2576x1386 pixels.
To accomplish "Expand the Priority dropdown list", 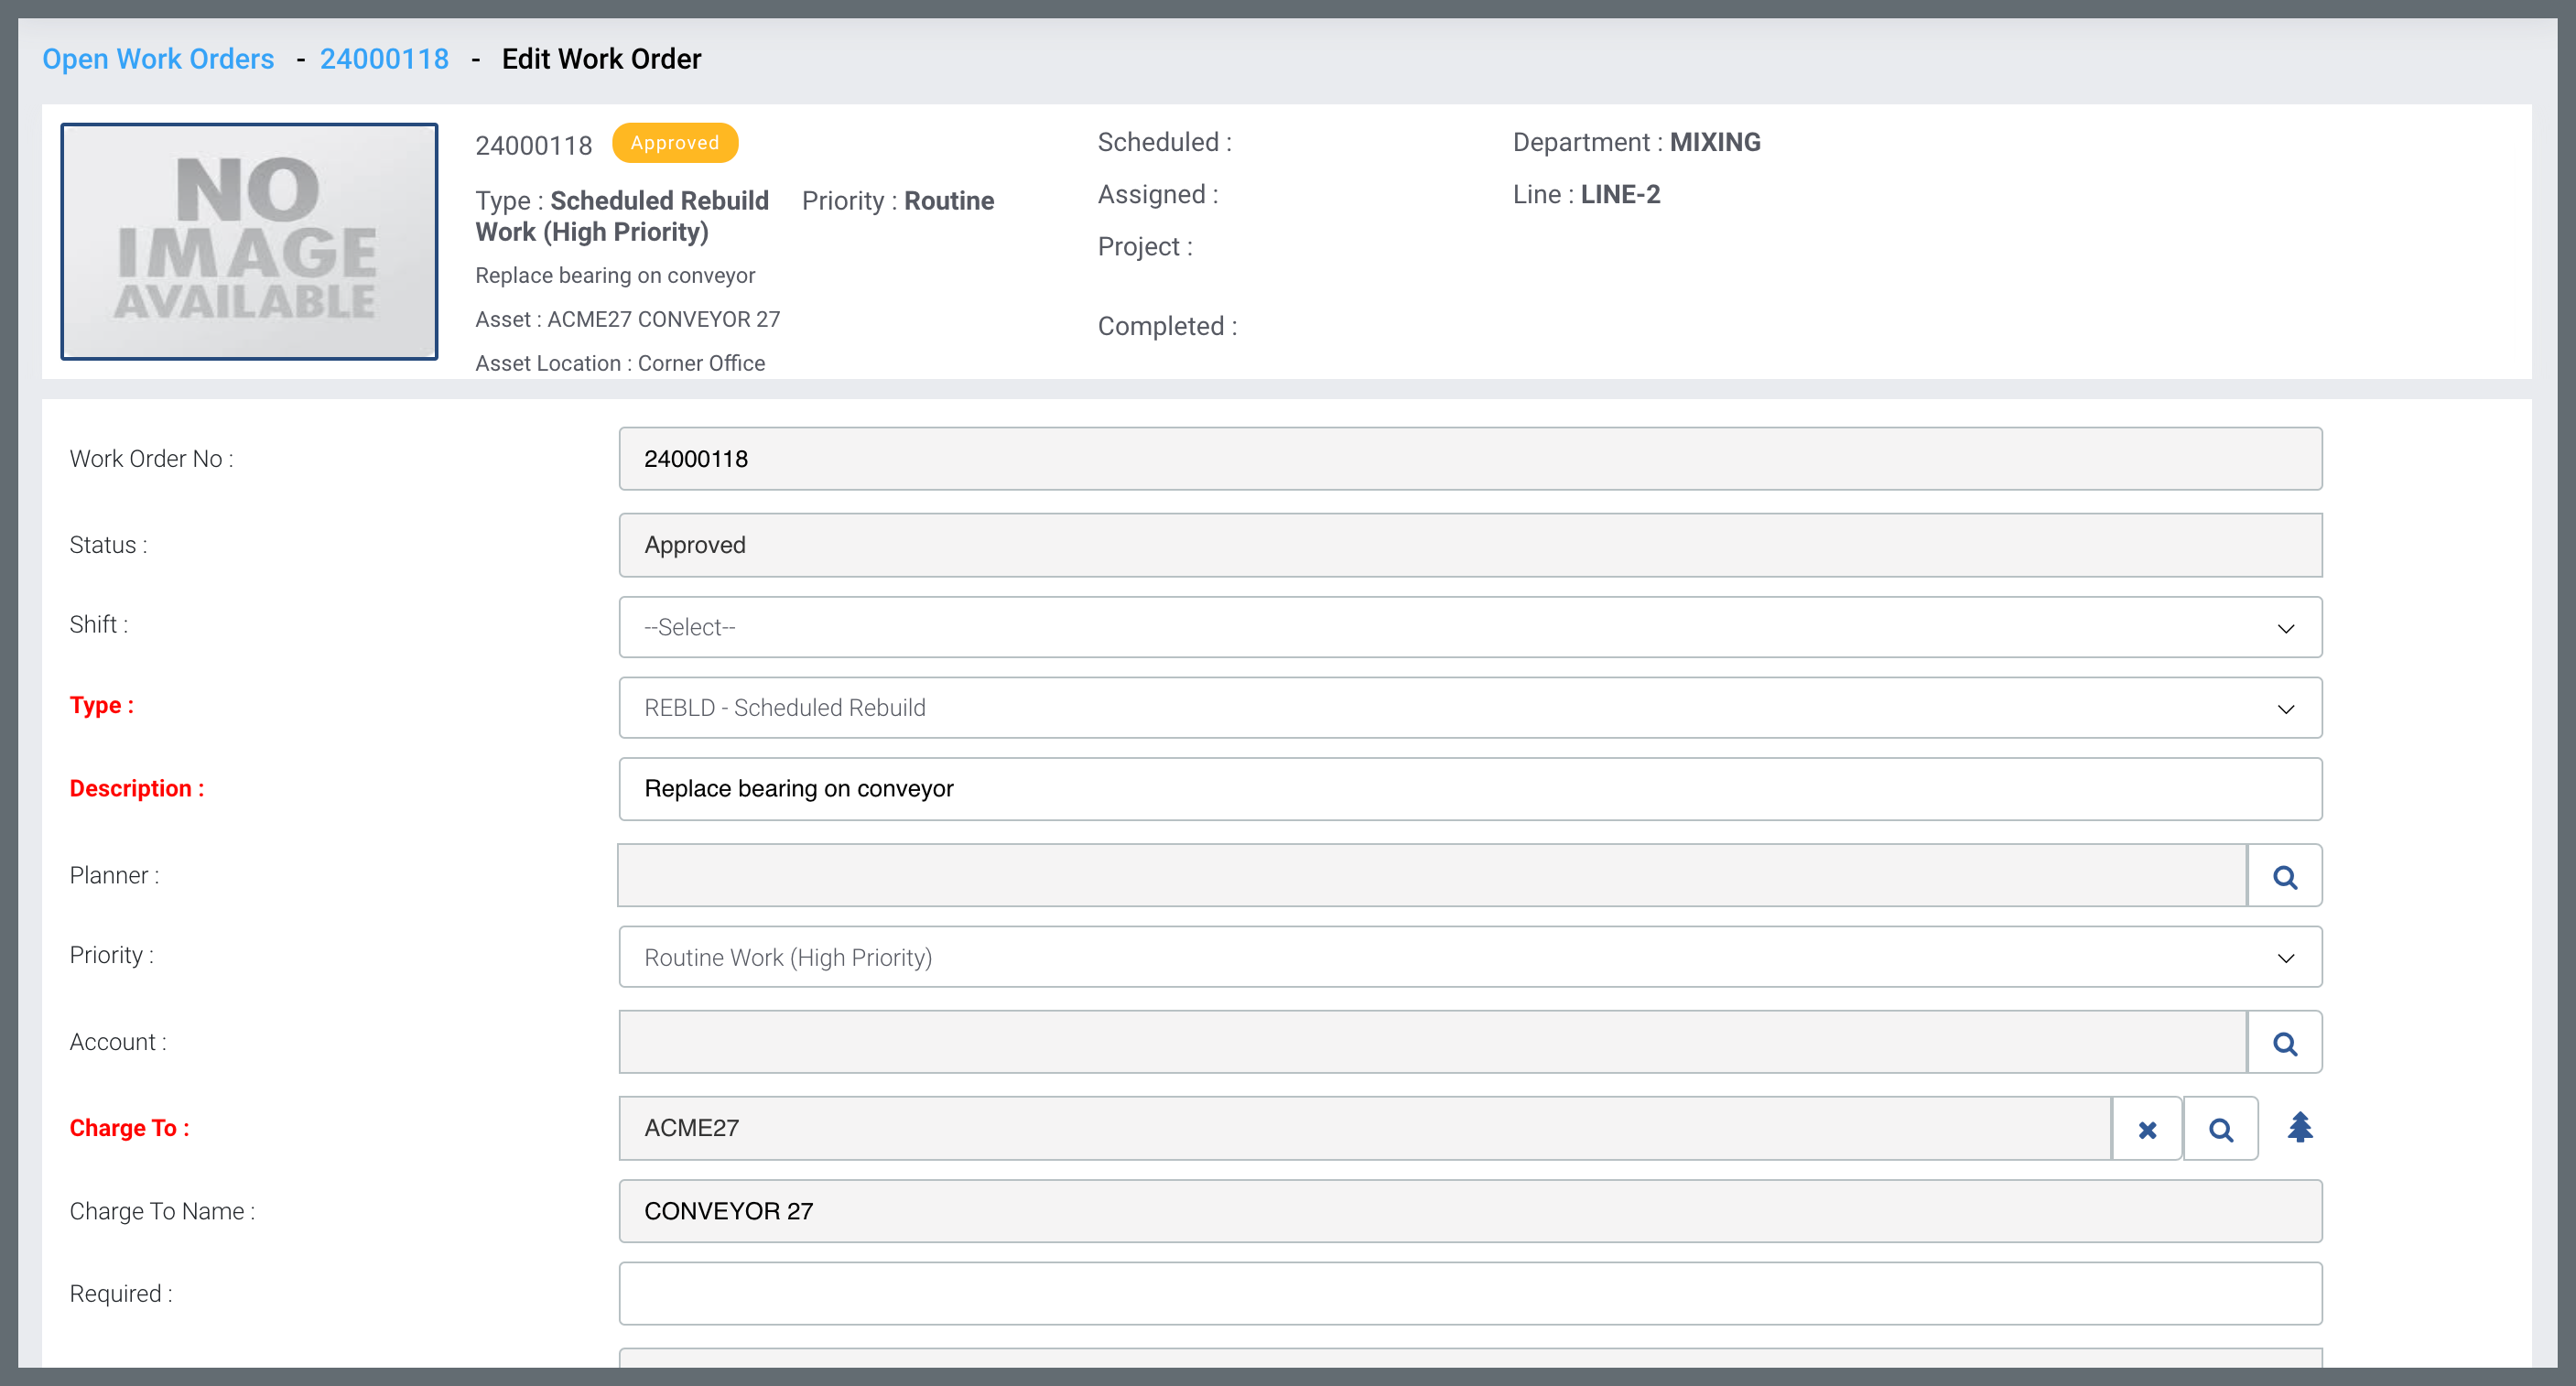I will click(x=1469, y=957).
